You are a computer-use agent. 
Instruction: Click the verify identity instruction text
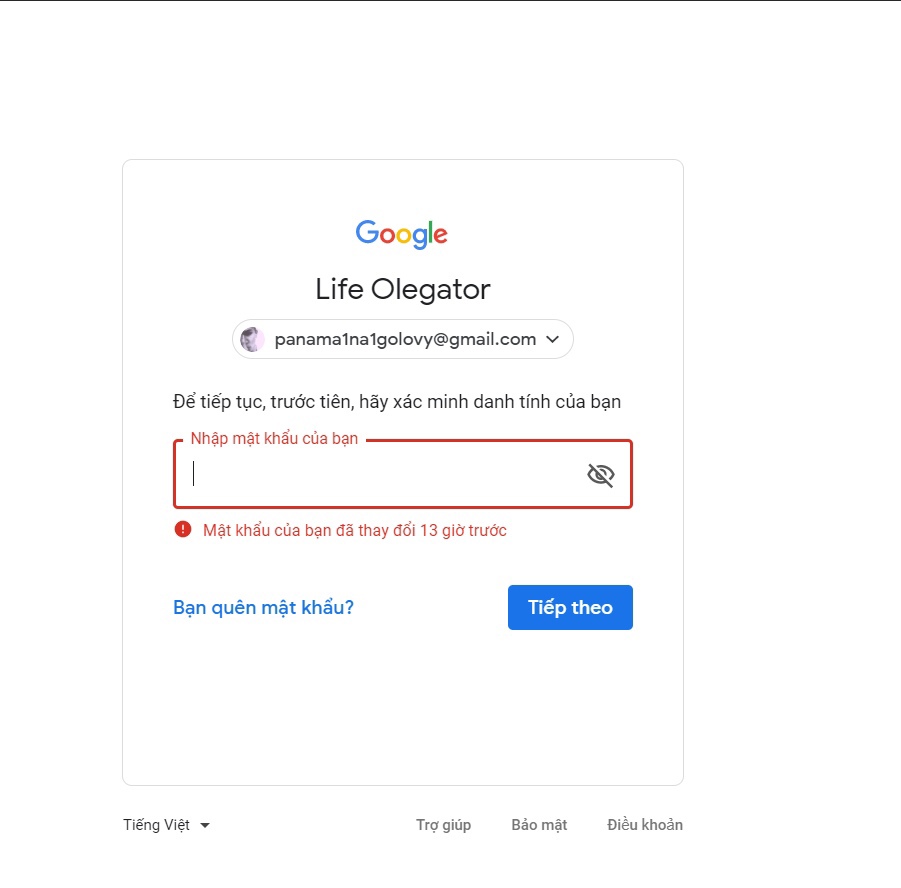tap(396, 402)
